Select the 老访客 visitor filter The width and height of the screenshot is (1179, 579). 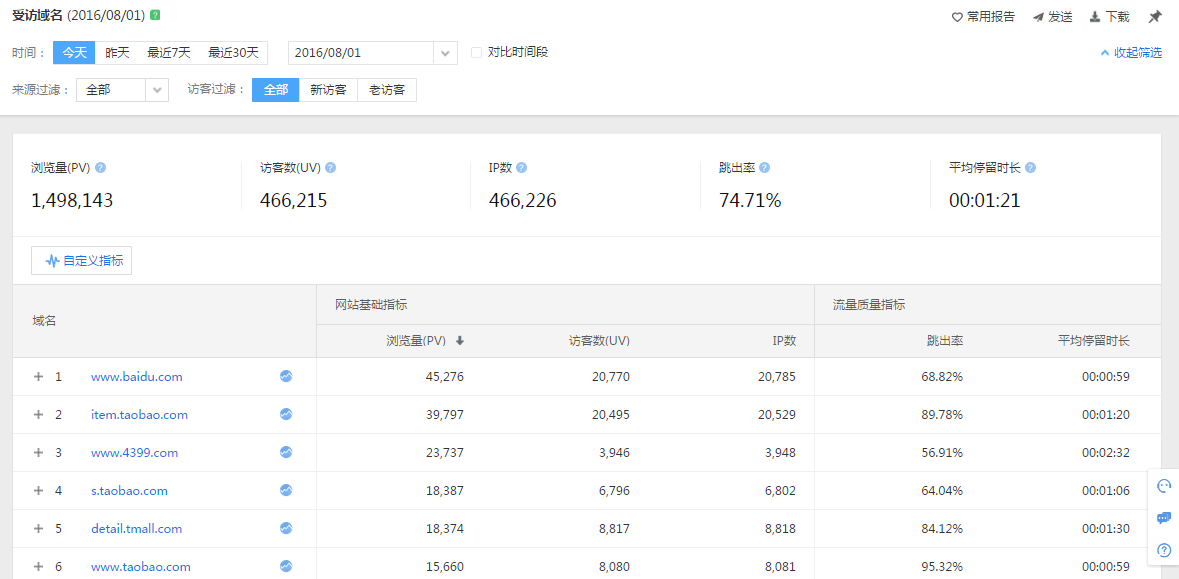[387, 90]
